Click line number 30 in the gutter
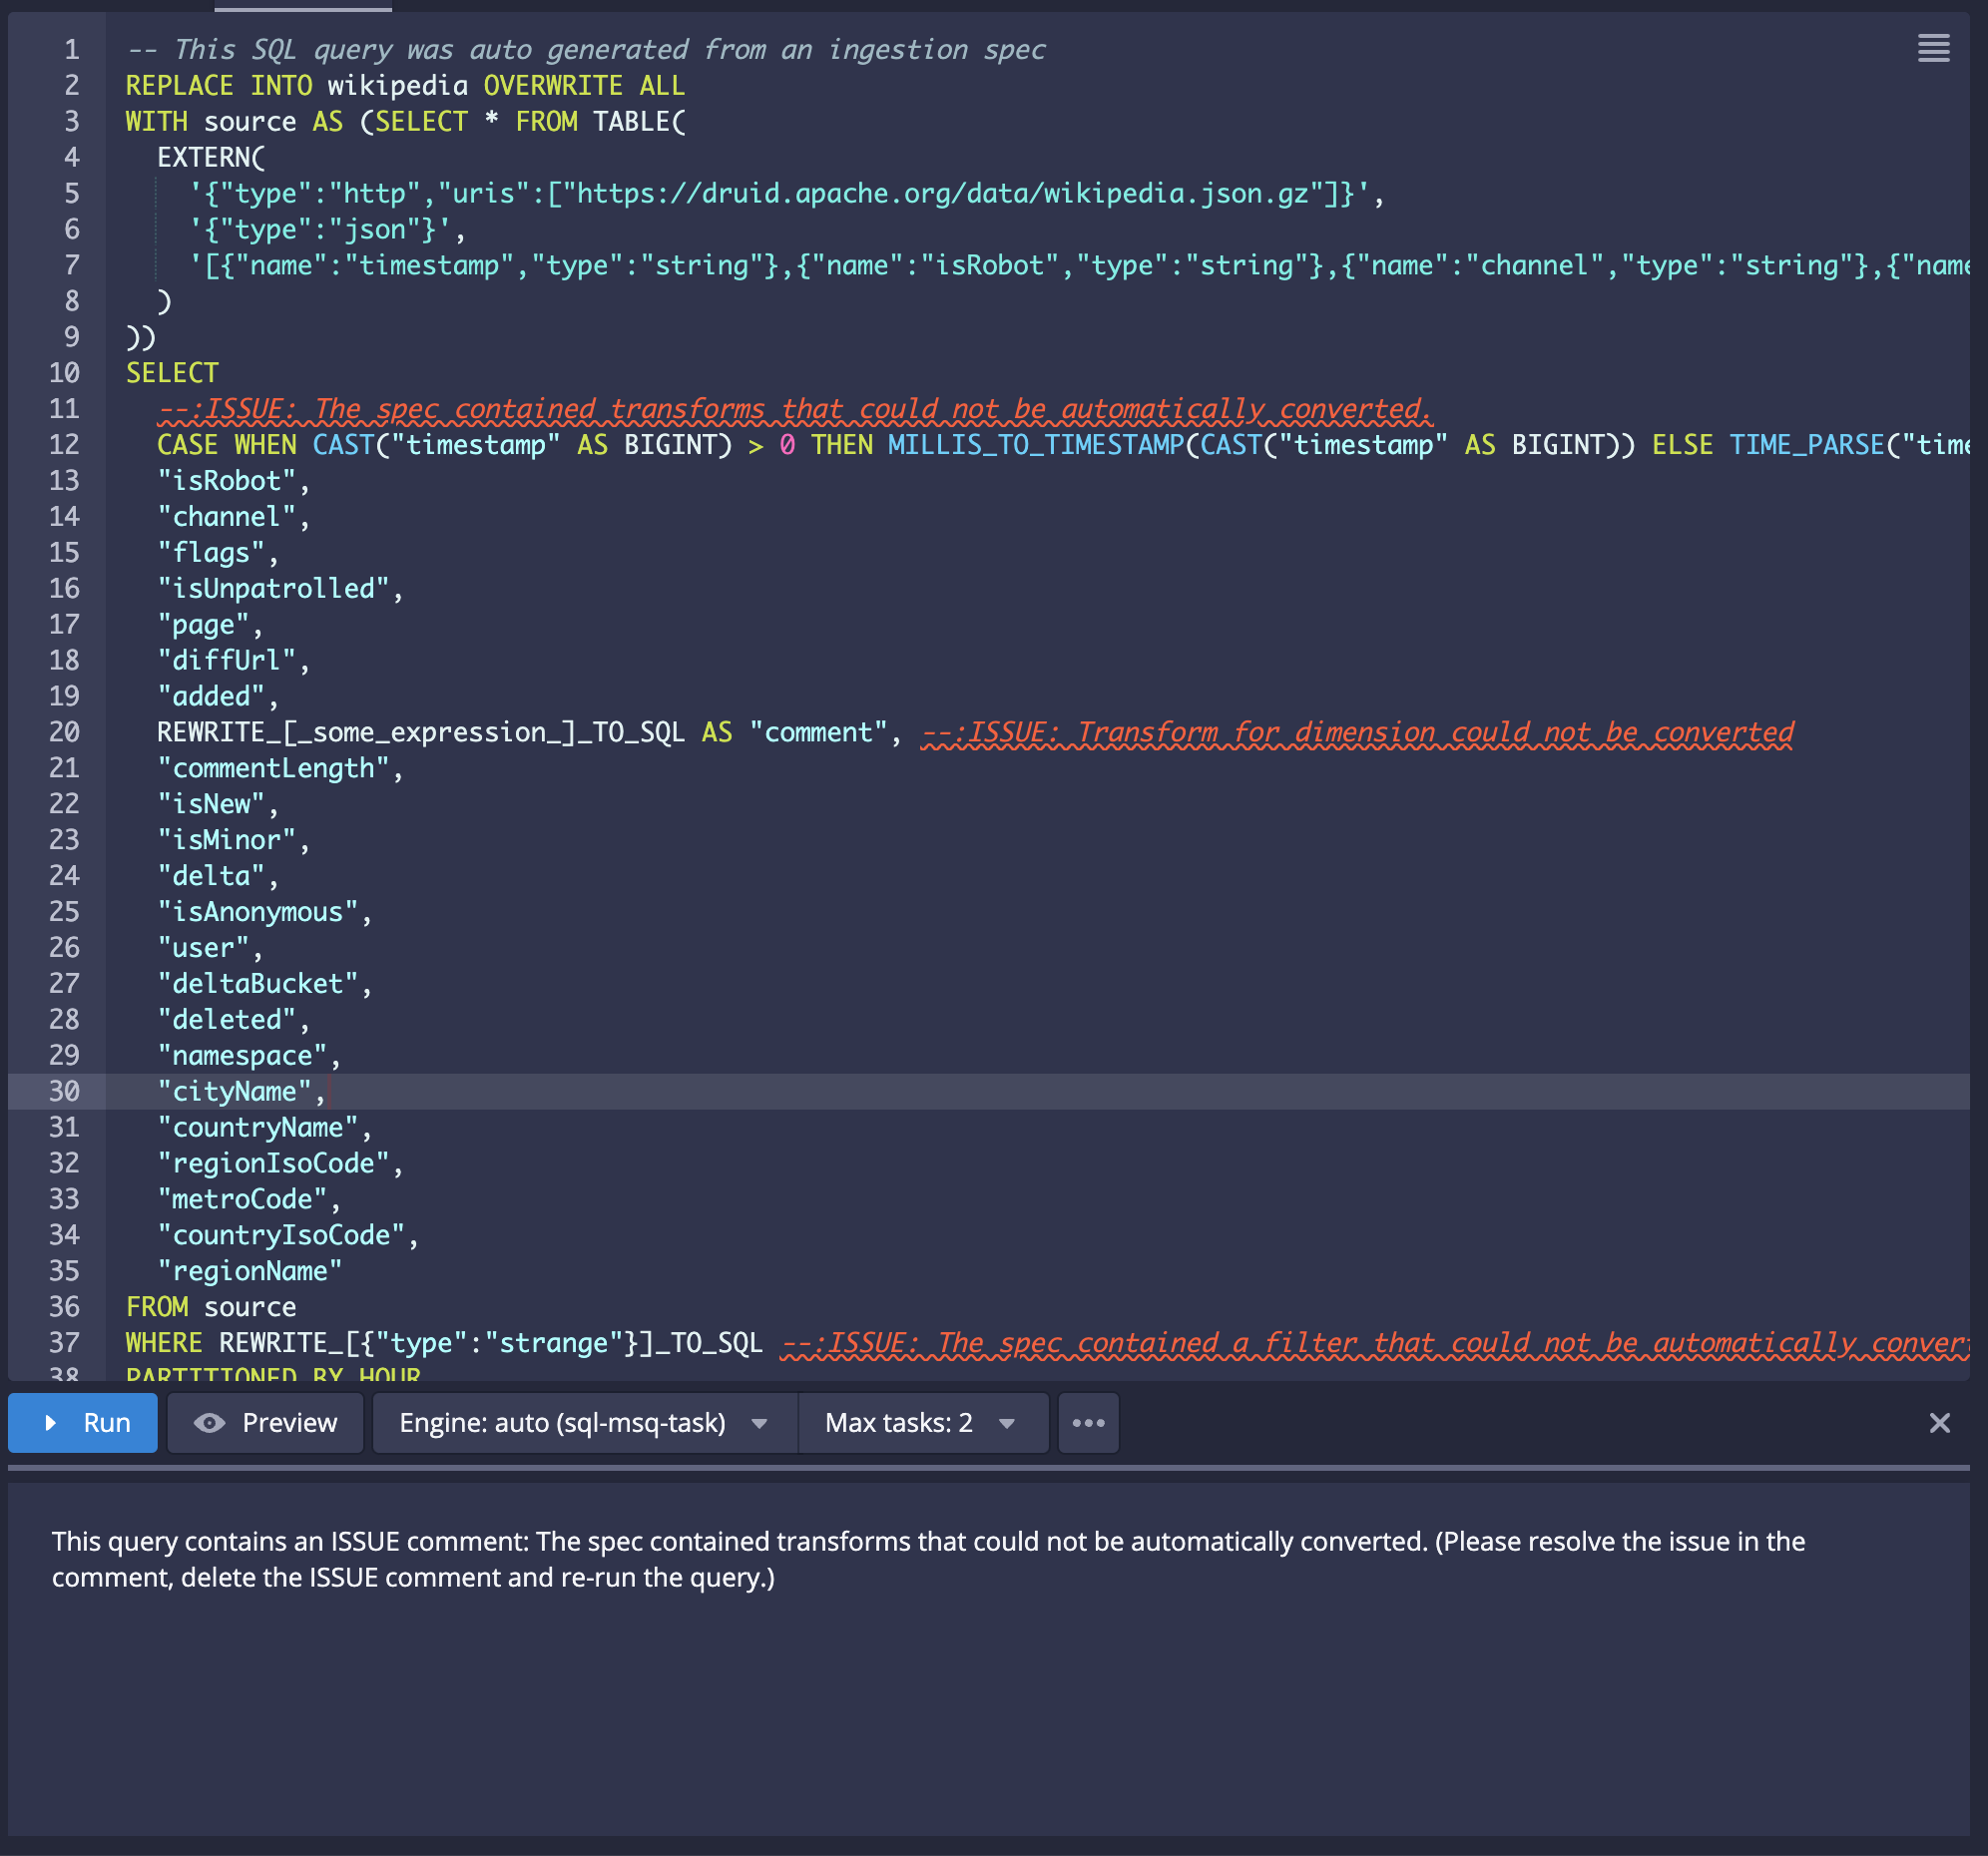Image resolution: width=1988 pixels, height=1856 pixels. click(64, 1091)
